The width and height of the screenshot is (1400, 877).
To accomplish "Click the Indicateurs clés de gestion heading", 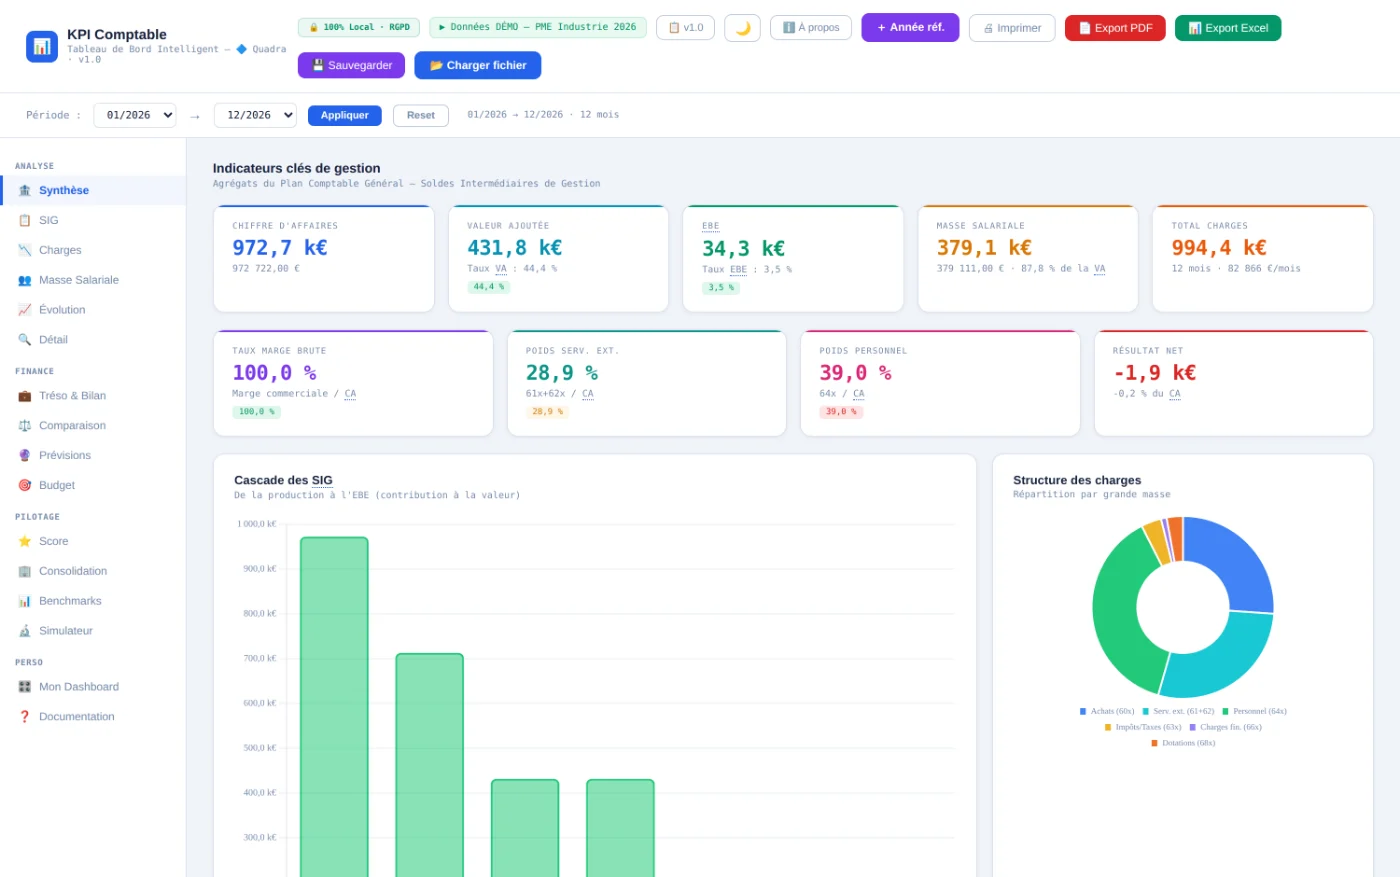I will pos(297,168).
